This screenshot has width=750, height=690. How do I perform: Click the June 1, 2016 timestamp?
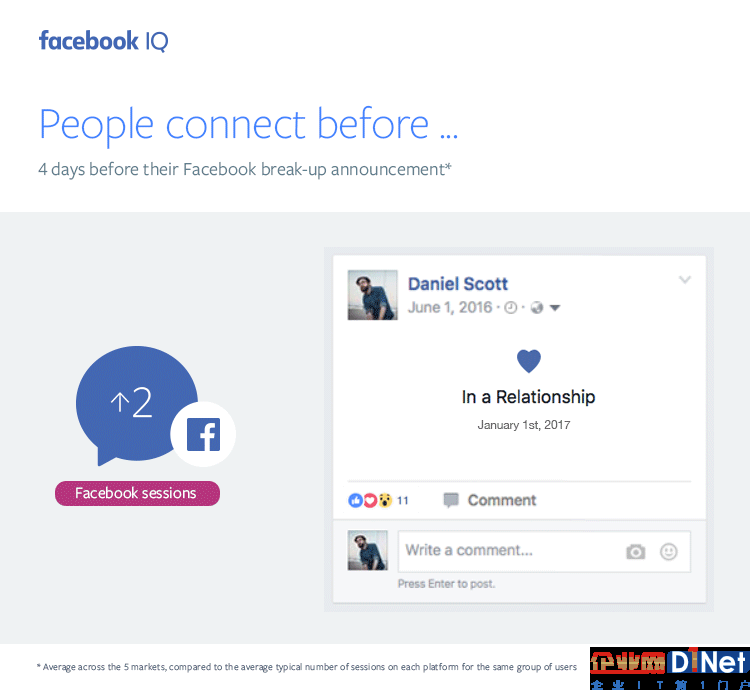450,307
